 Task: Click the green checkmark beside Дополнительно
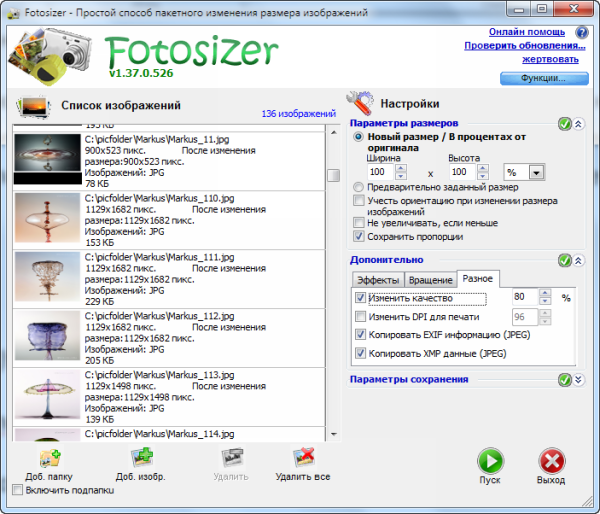tap(564, 260)
